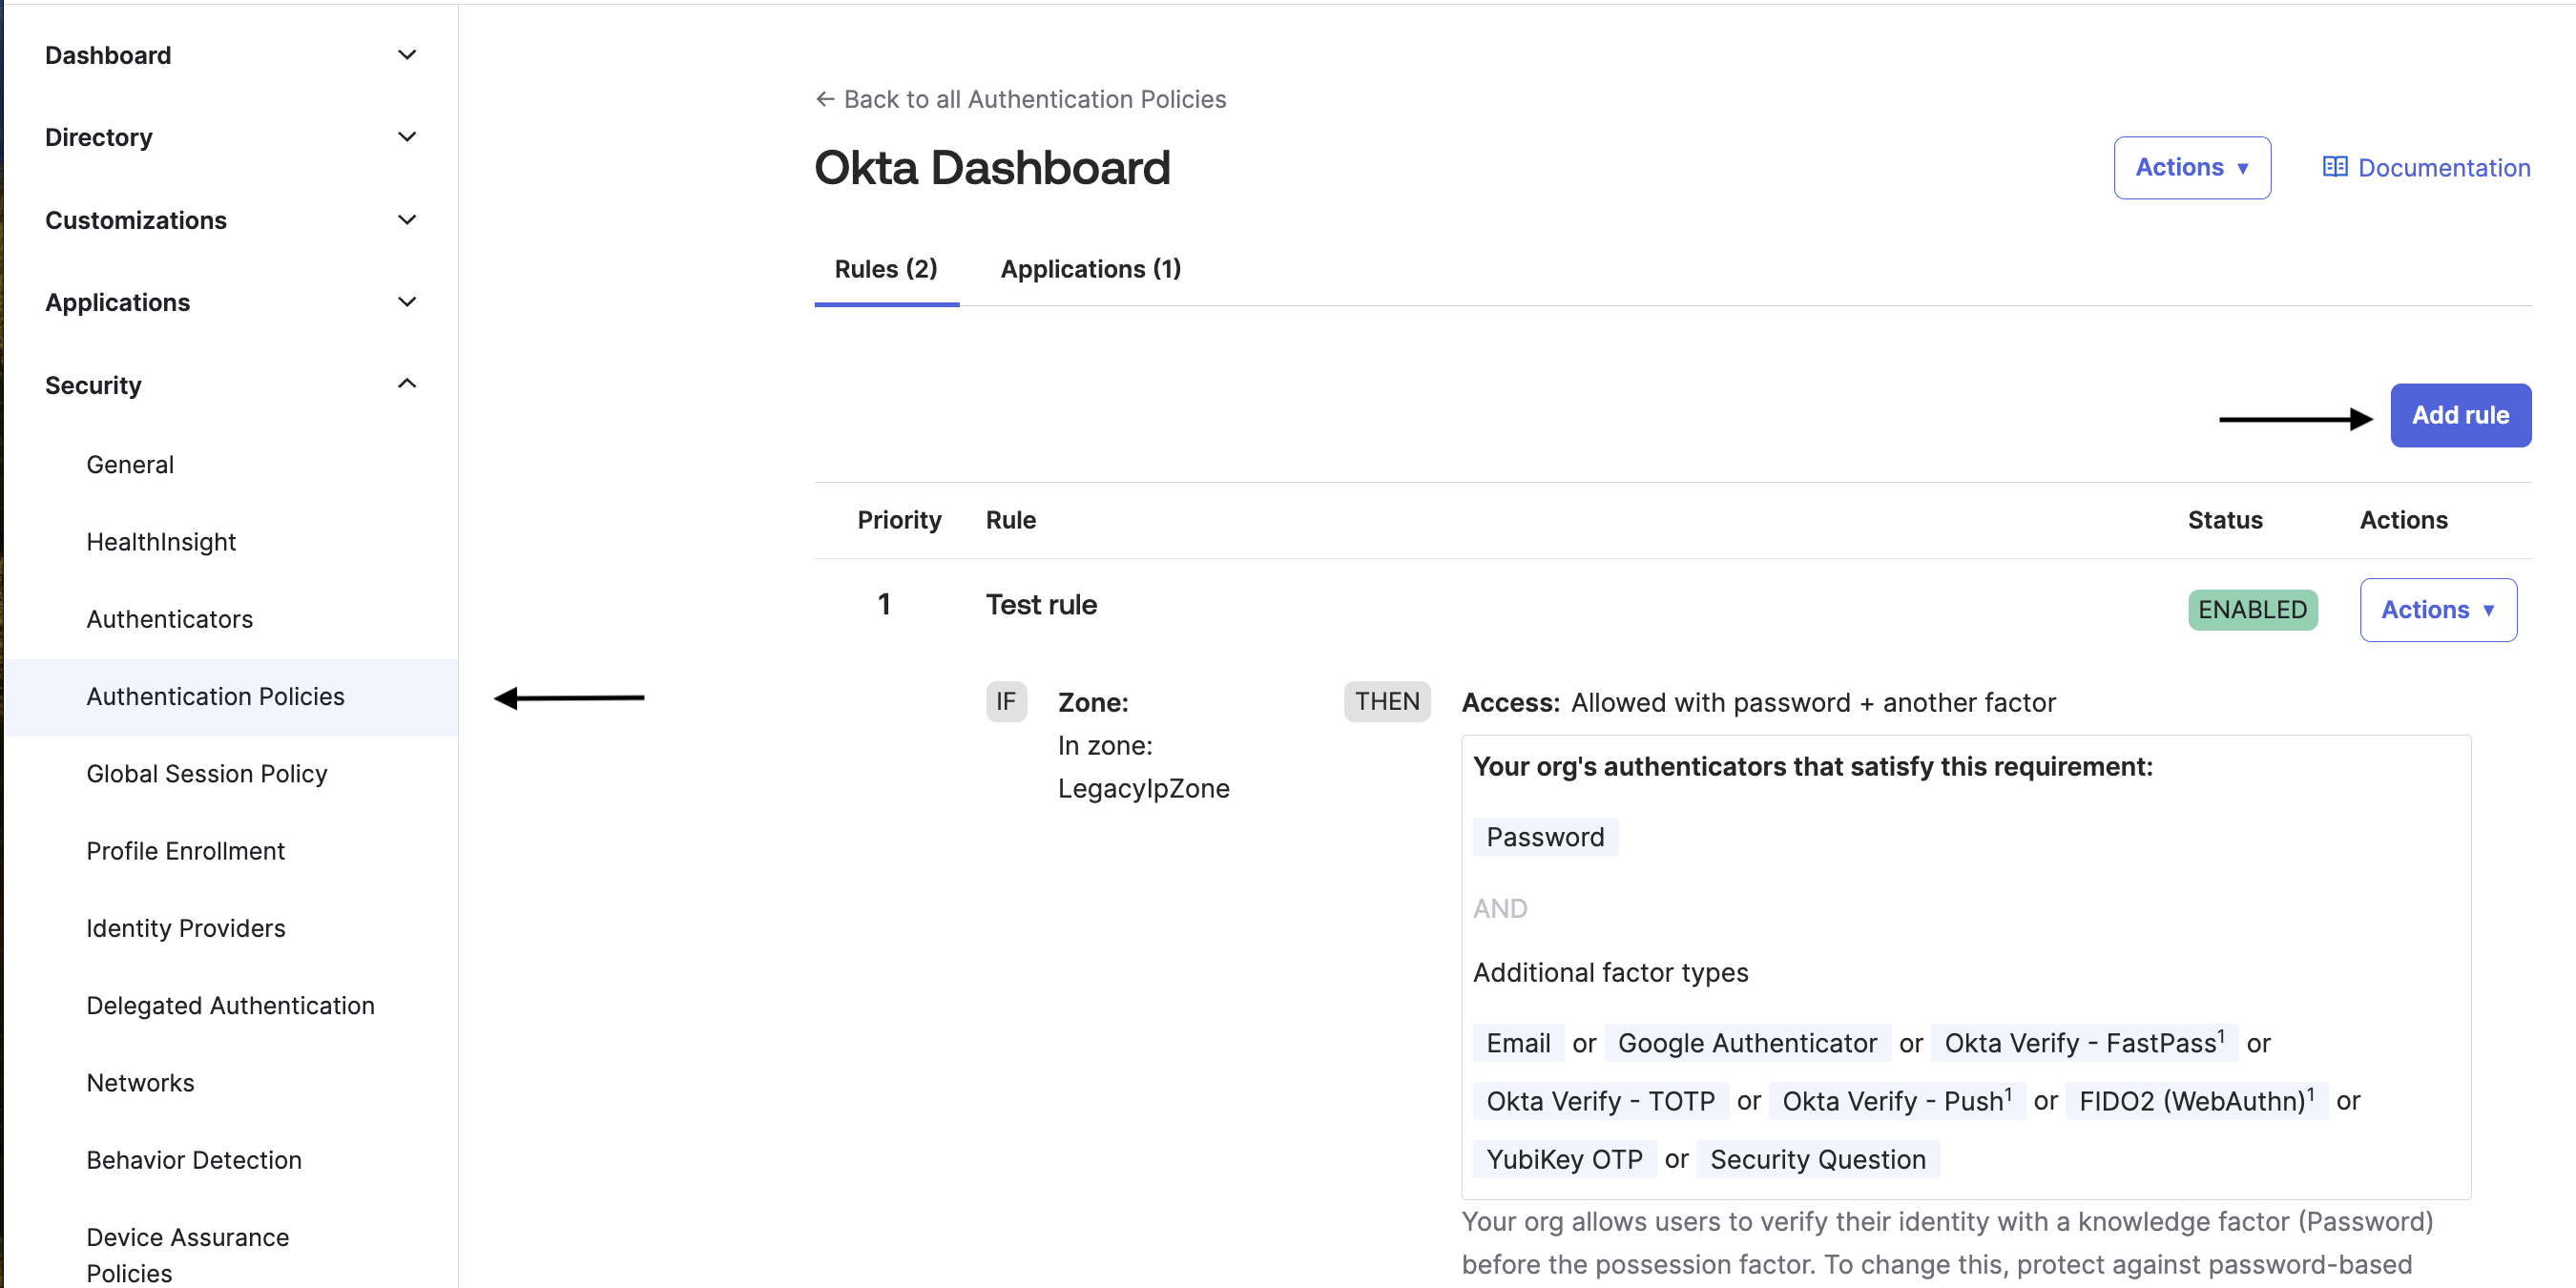Viewport: 2576px width, 1288px height.
Task: Click the Password authenticator tag
Action: (1545, 837)
